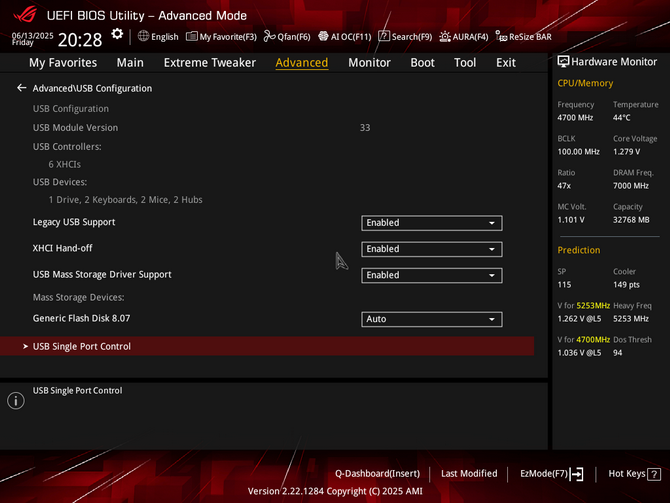This screenshot has width=670, height=503.
Task: Click CPU/Memory heading in Hardware Monitor
Action: [585, 83]
